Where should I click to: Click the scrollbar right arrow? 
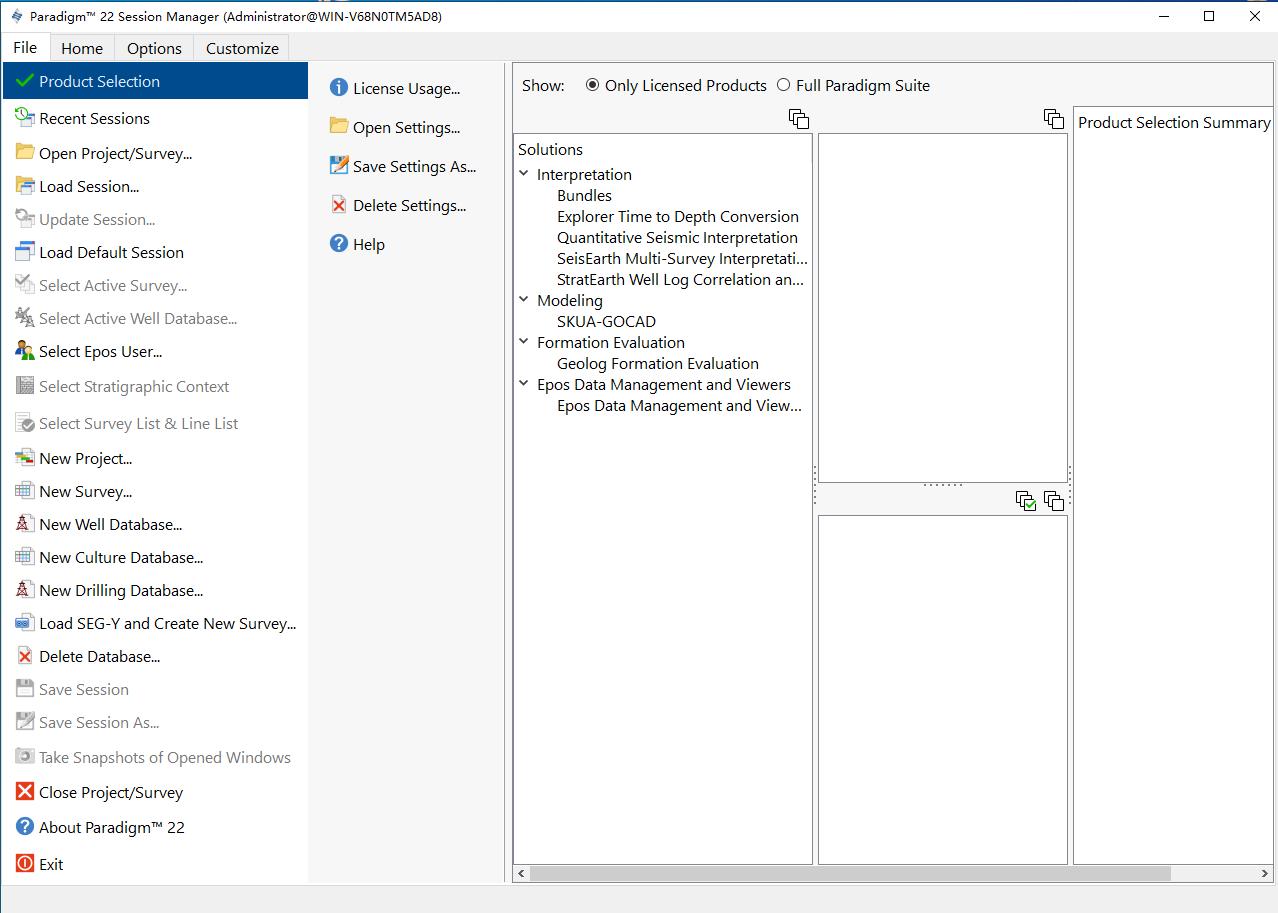coord(1265,873)
